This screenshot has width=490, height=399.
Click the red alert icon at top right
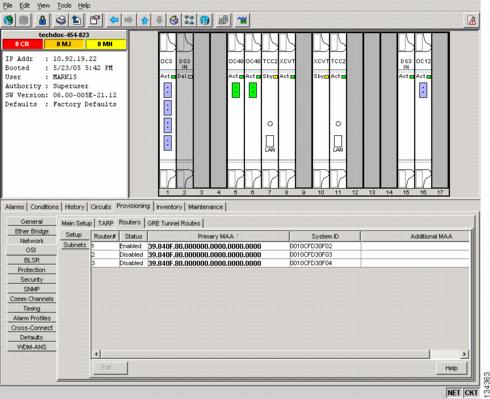coord(472,20)
